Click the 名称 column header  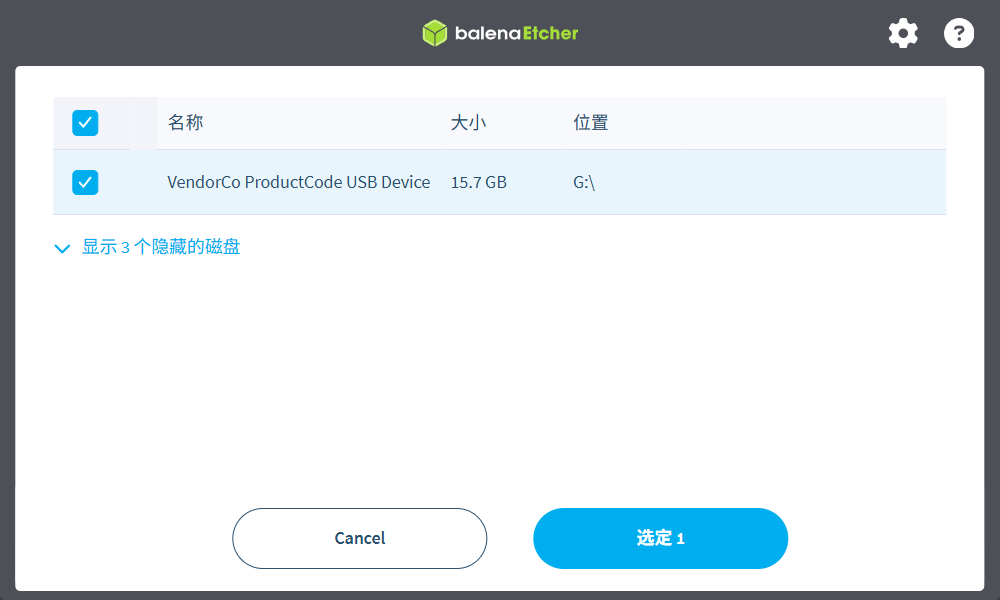[x=185, y=123]
